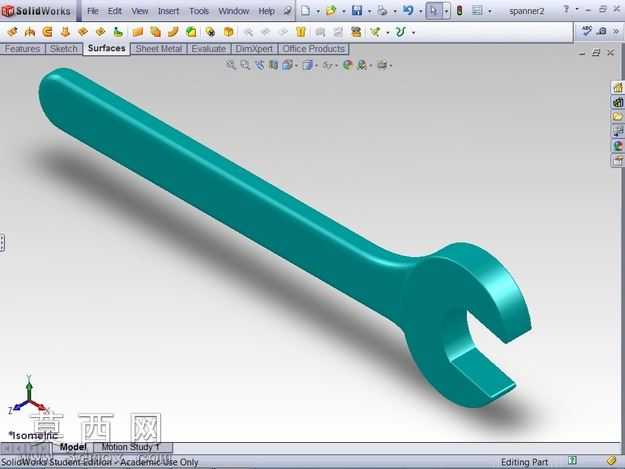625x469 pixels.
Task: Click the Open file folder icon
Action: (331, 11)
